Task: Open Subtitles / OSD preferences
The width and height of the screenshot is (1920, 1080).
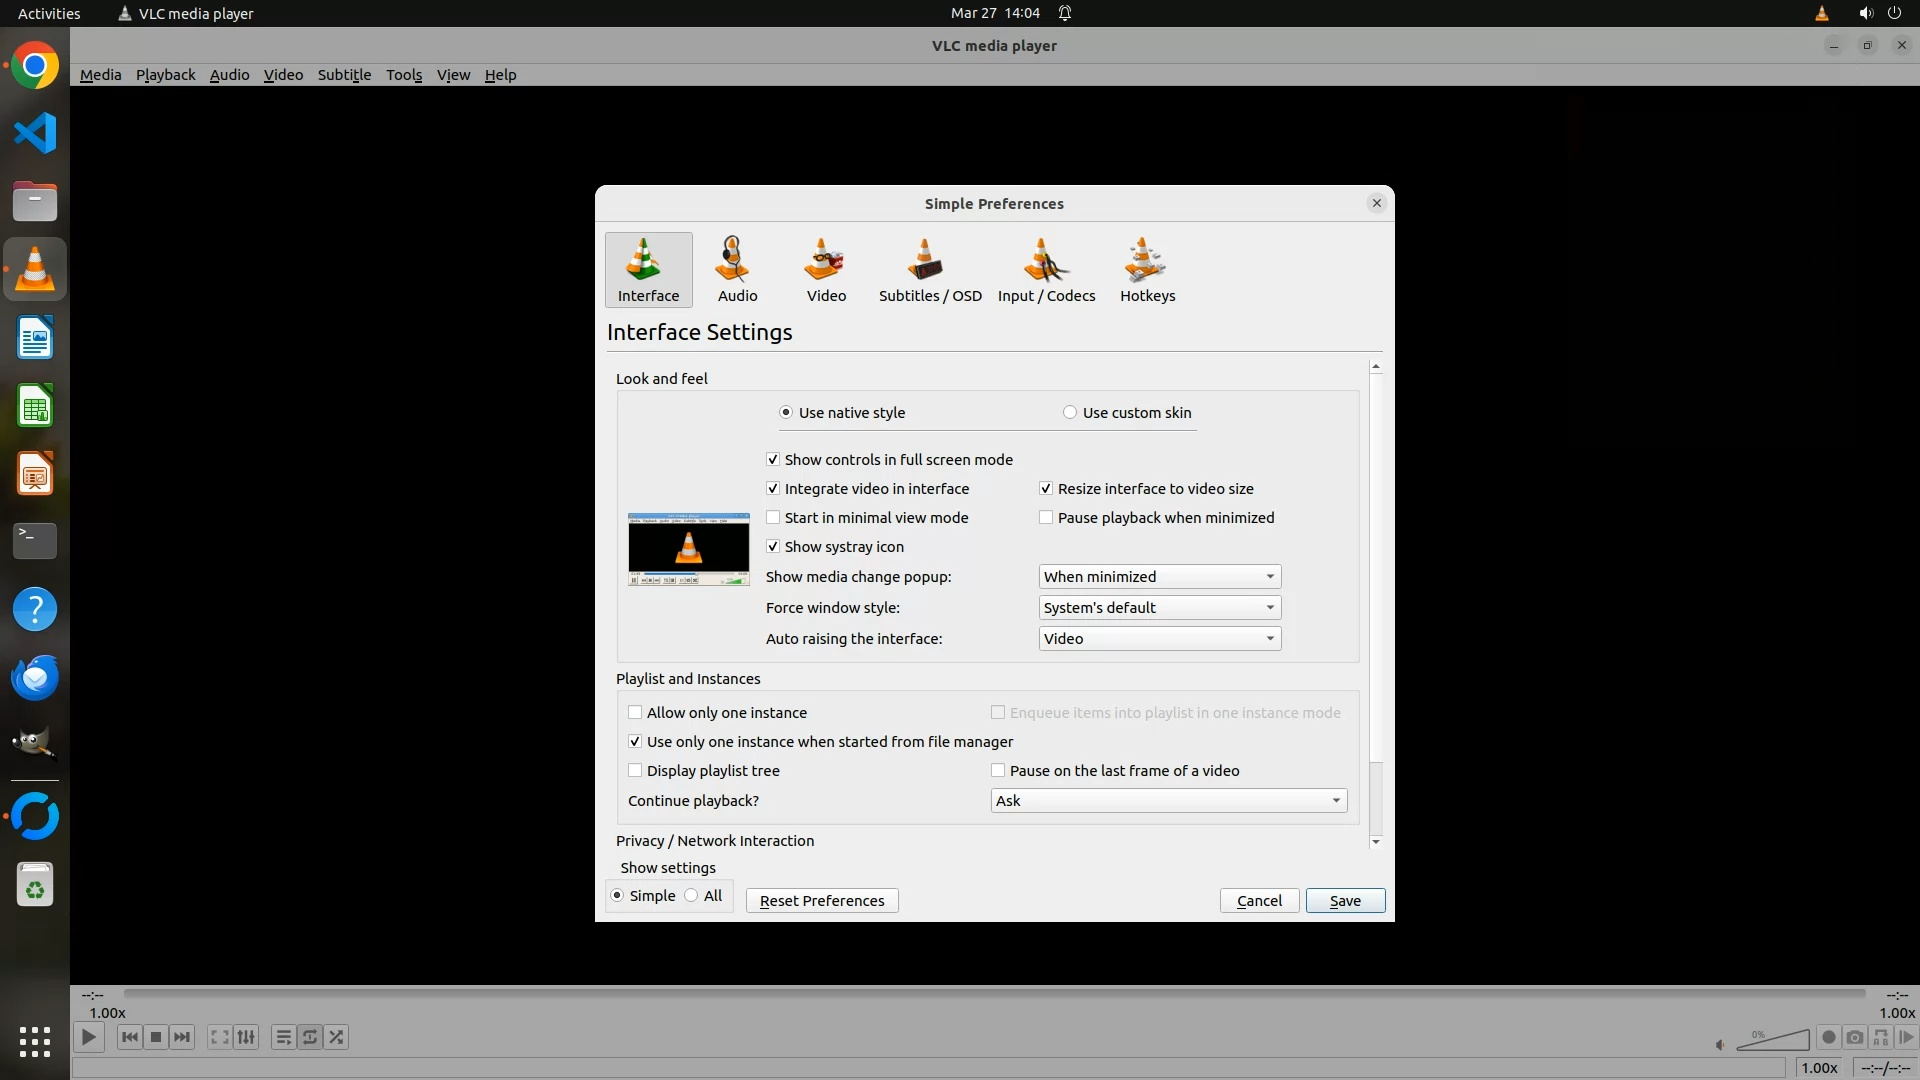Action: click(929, 270)
